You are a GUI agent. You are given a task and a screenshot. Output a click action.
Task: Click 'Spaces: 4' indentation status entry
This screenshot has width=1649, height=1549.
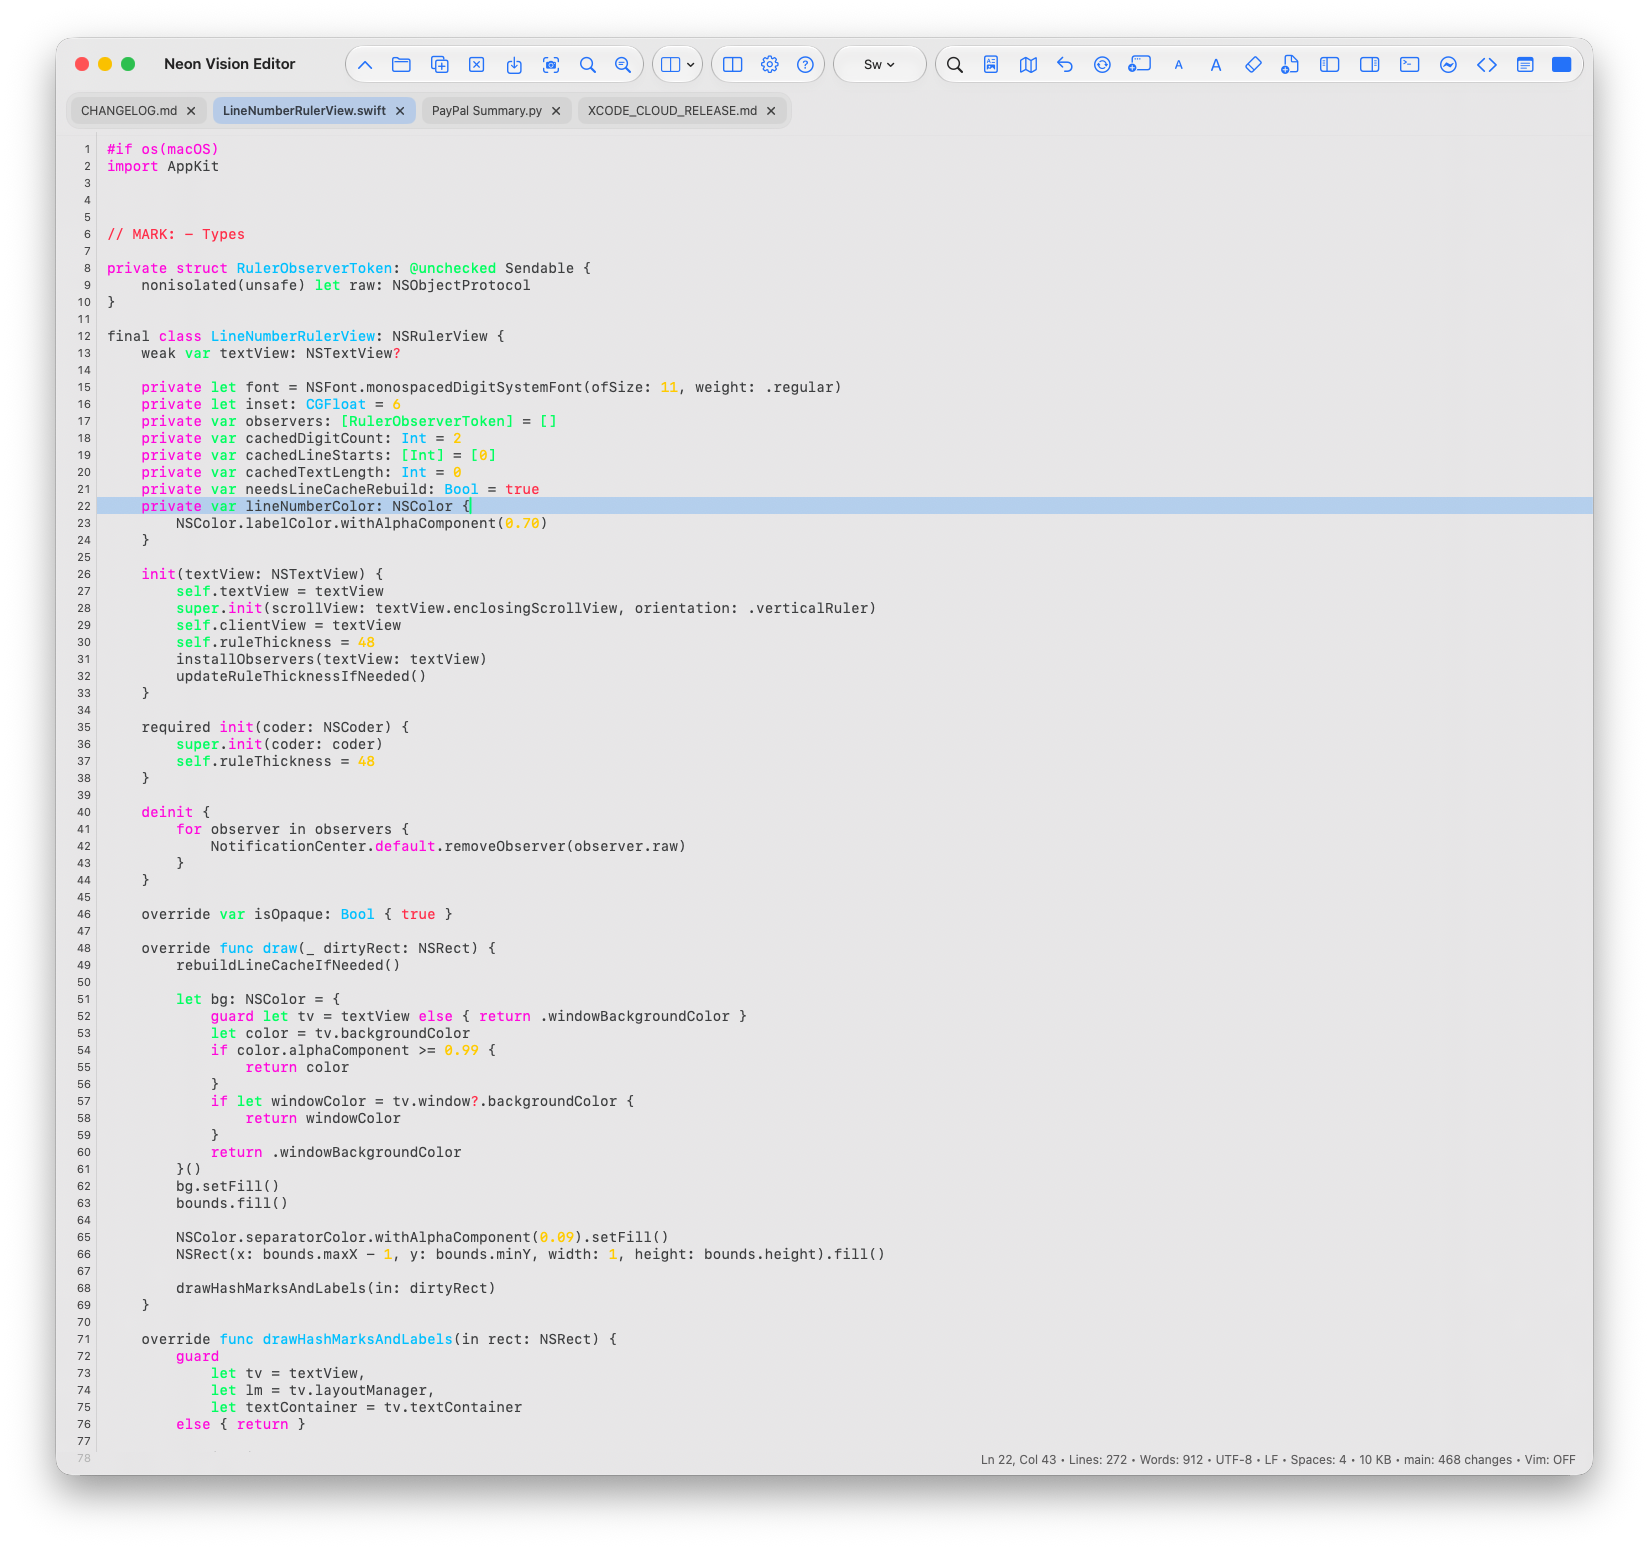(x=1318, y=1460)
